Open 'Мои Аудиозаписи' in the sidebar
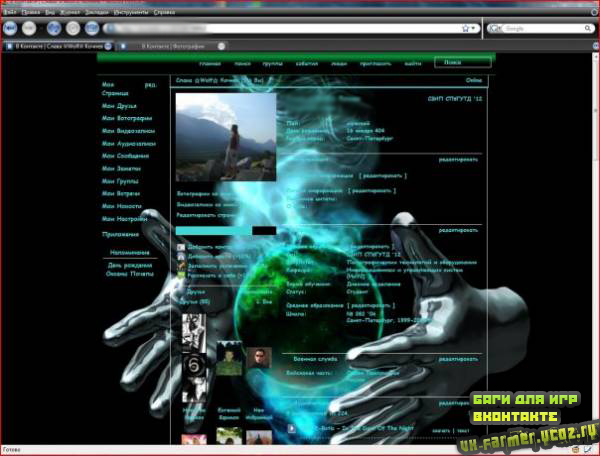Viewport: 600px width, 456px height. point(129,144)
